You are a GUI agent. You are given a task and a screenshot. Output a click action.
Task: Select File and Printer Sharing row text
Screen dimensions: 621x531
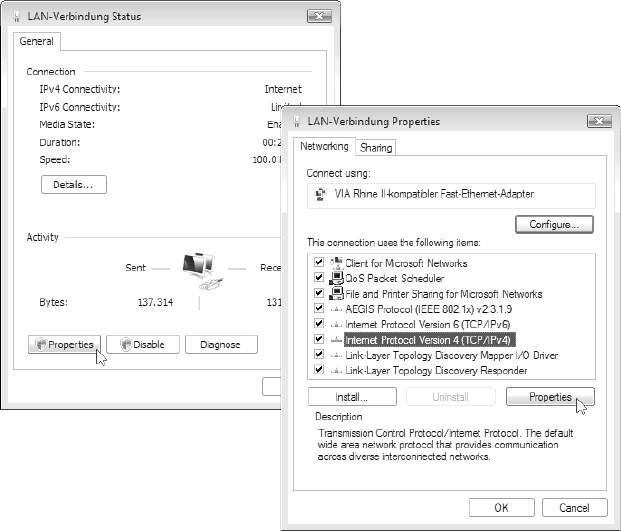point(444,294)
